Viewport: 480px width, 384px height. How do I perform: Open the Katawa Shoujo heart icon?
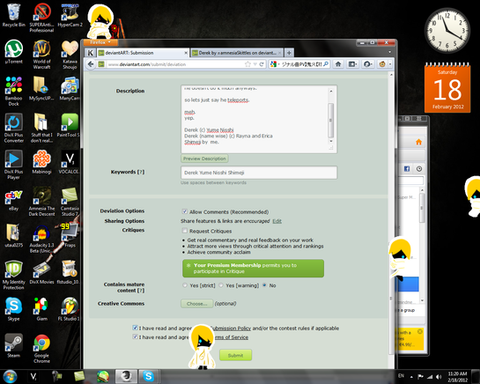coord(70,54)
